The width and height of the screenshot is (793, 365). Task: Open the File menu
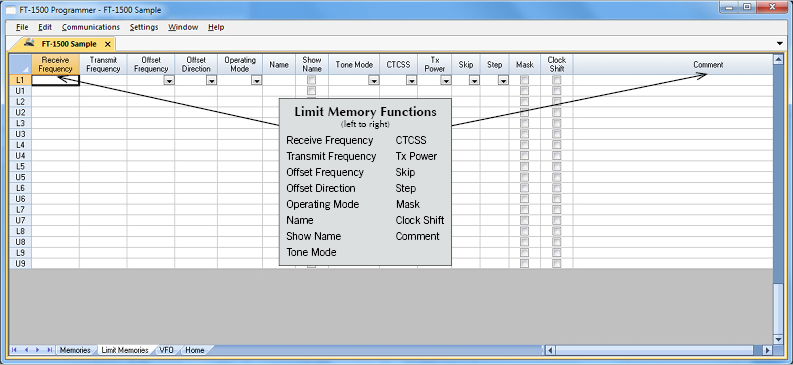[22, 27]
